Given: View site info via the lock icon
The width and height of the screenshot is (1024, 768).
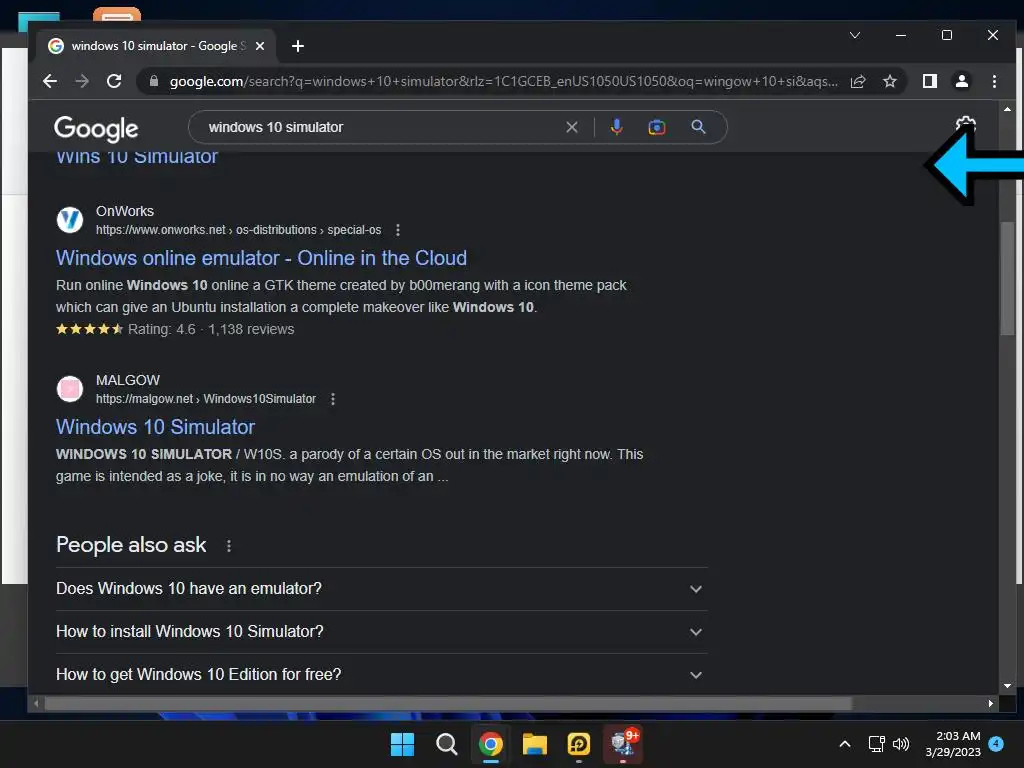Looking at the screenshot, I should pyautogui.click(x=154, y=81).
